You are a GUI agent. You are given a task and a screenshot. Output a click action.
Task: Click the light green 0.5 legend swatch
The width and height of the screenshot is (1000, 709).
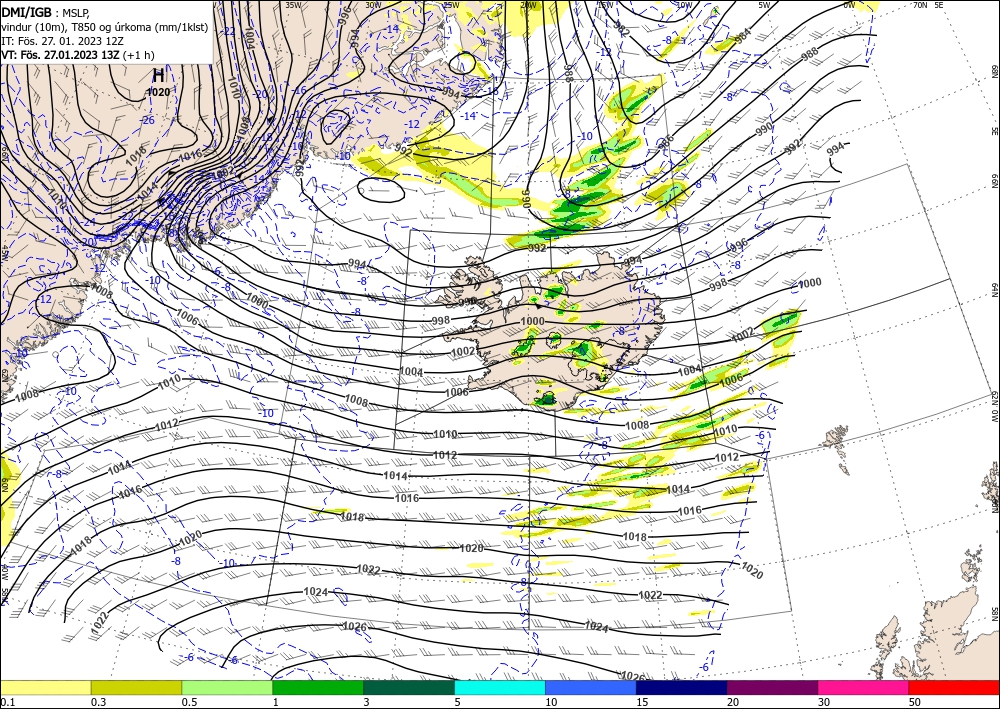click(x=227, y=687)
